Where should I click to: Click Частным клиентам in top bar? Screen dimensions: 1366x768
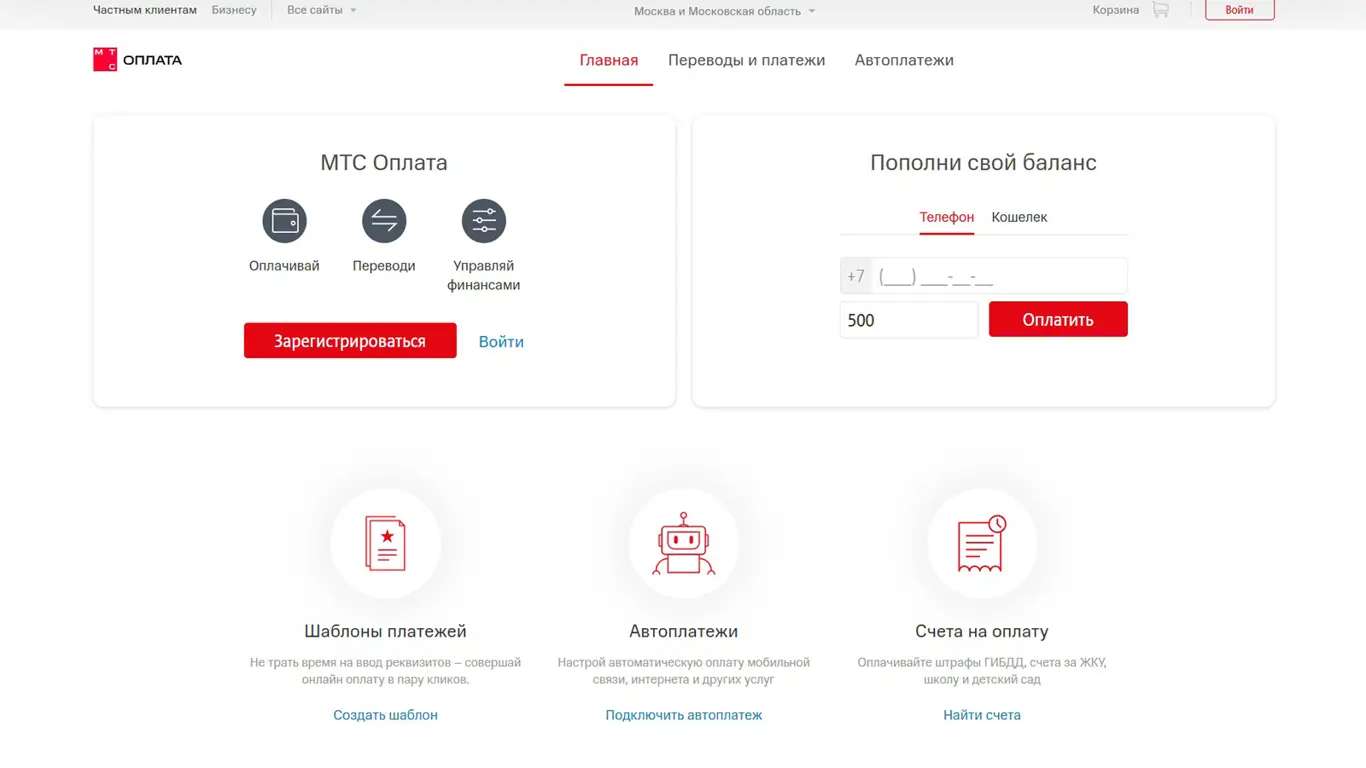coord(145,10)
